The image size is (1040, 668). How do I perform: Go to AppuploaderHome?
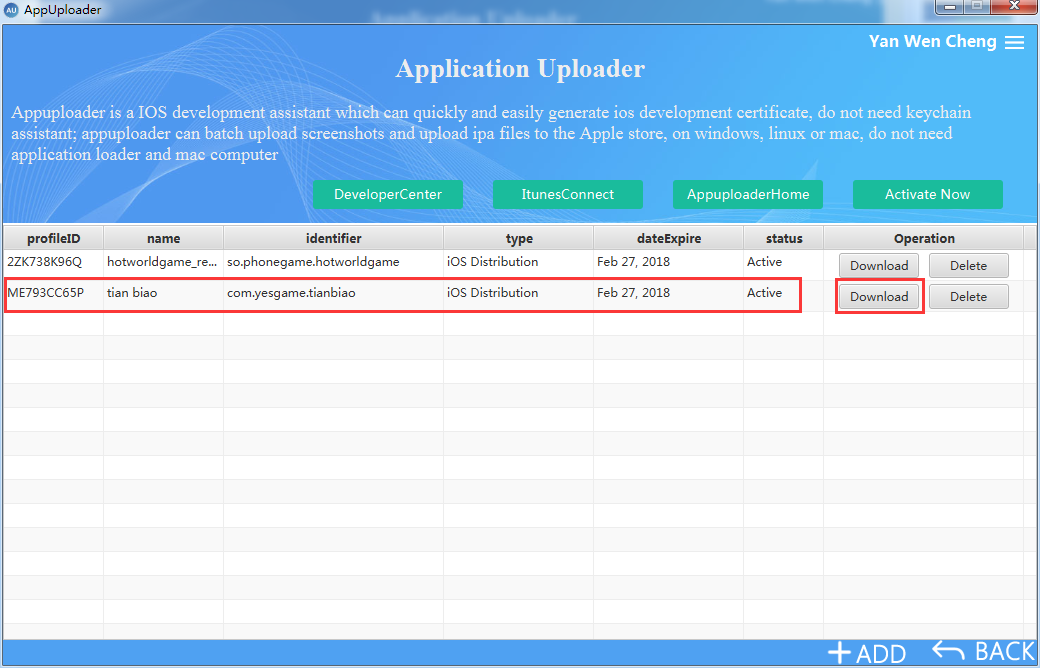pyautogui.click(x=748, y=194)
